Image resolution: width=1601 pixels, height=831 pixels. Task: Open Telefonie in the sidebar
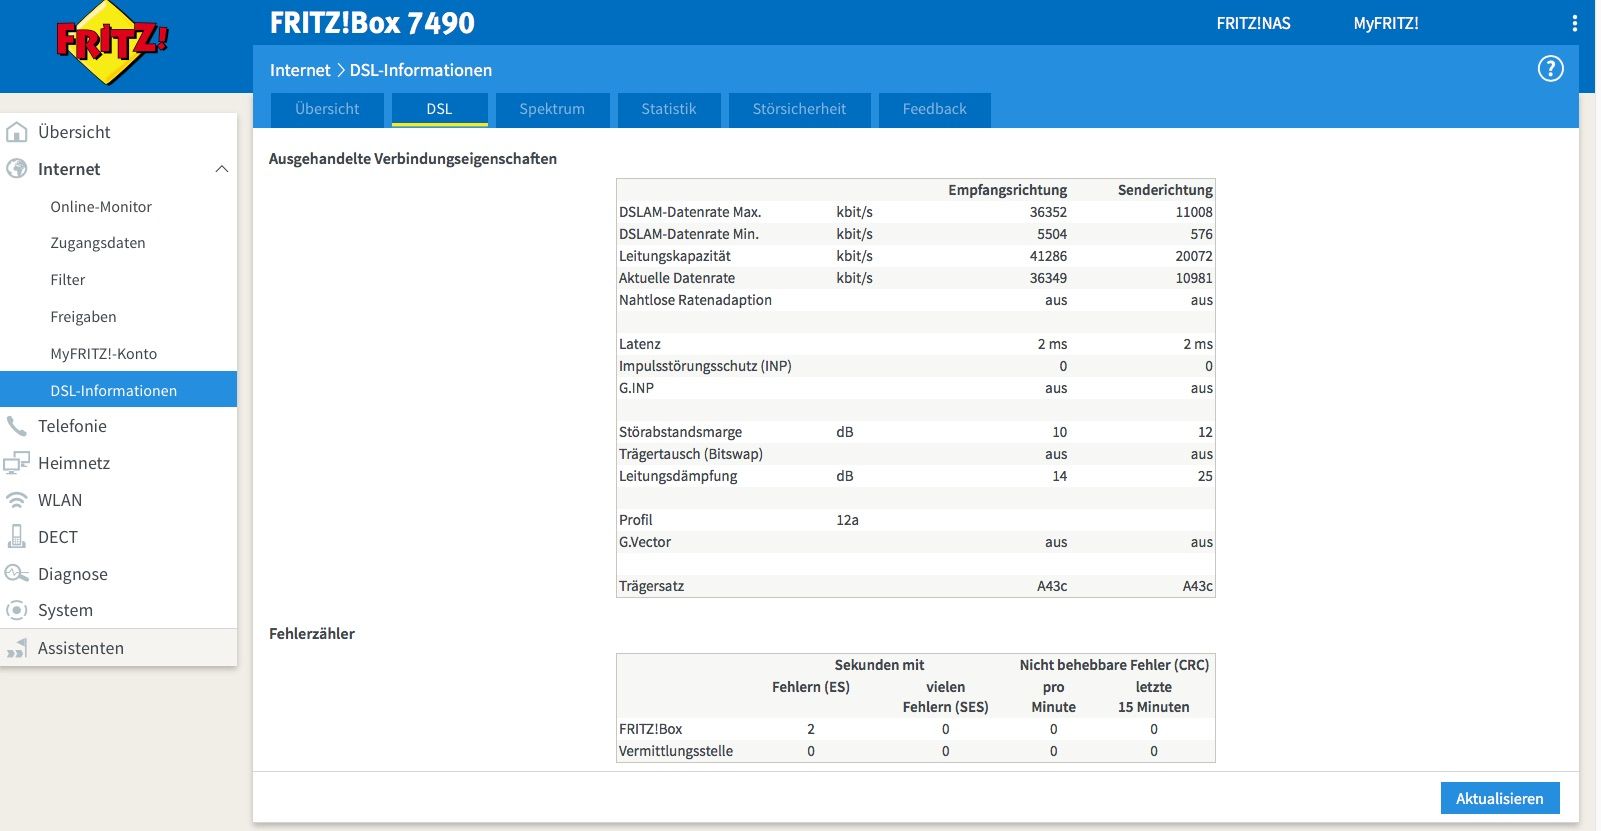click(x=72, y=426)
